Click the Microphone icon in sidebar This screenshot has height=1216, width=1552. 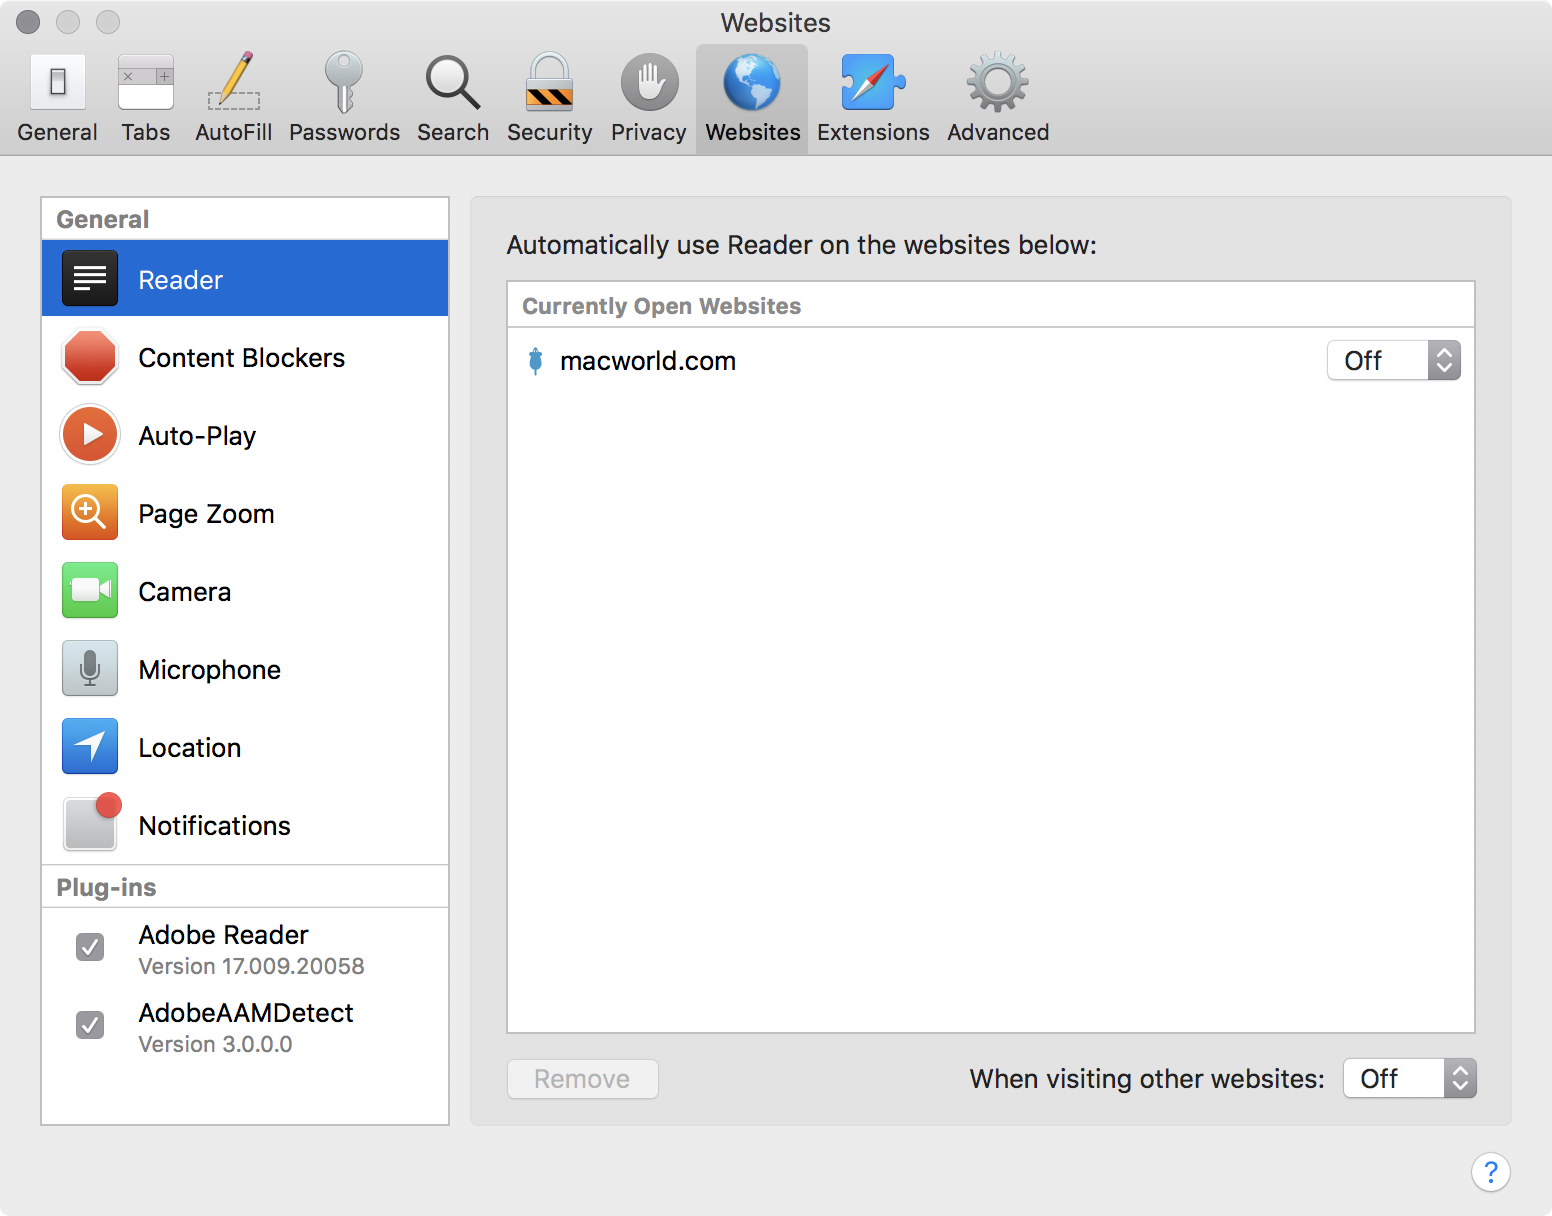[90, 668]
